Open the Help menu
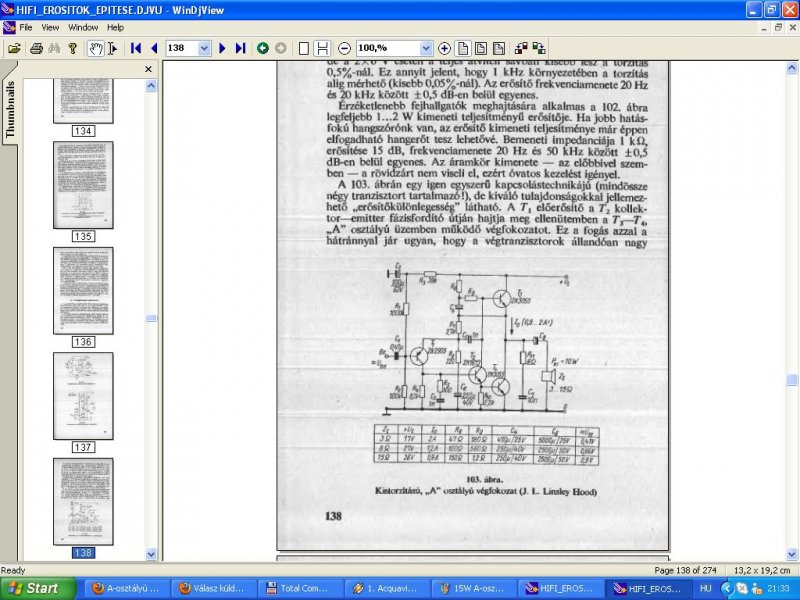The width and height of the screenshot is (800, 600). pyautogui.click(x=115, y=28)
